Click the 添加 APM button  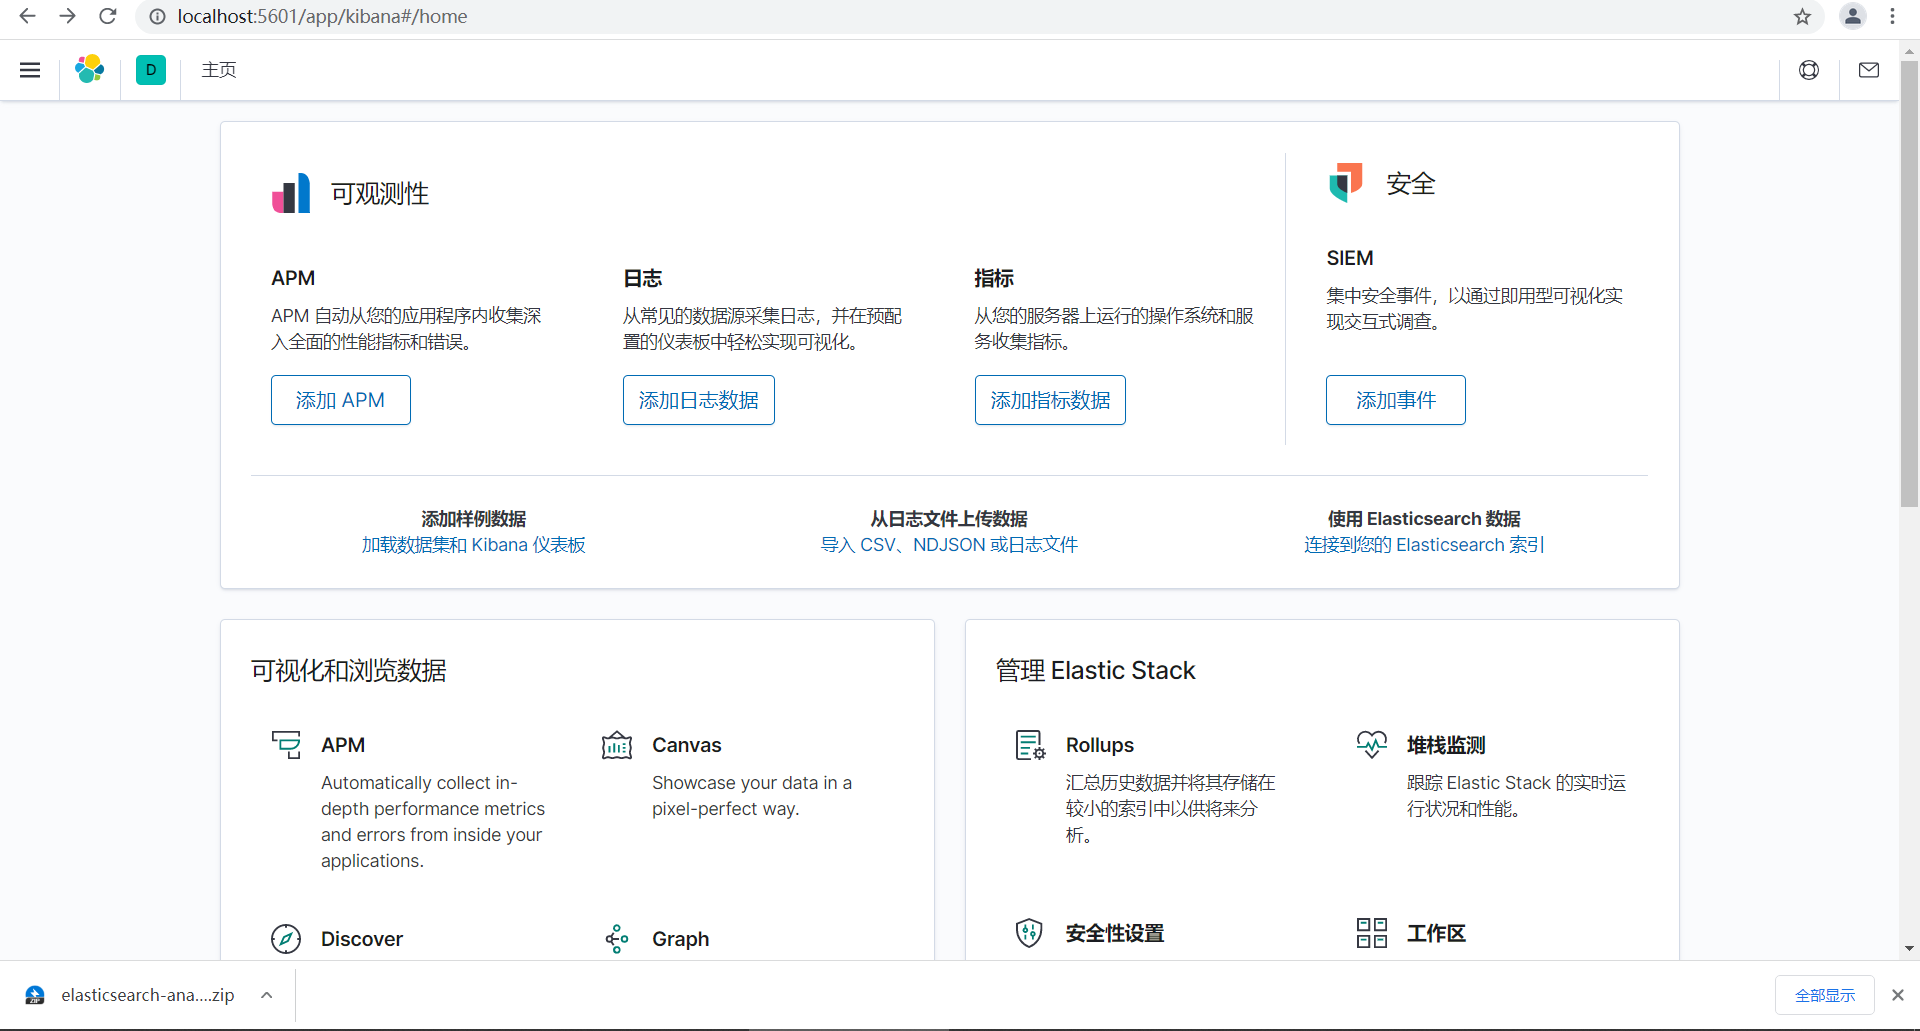[341, 400]
